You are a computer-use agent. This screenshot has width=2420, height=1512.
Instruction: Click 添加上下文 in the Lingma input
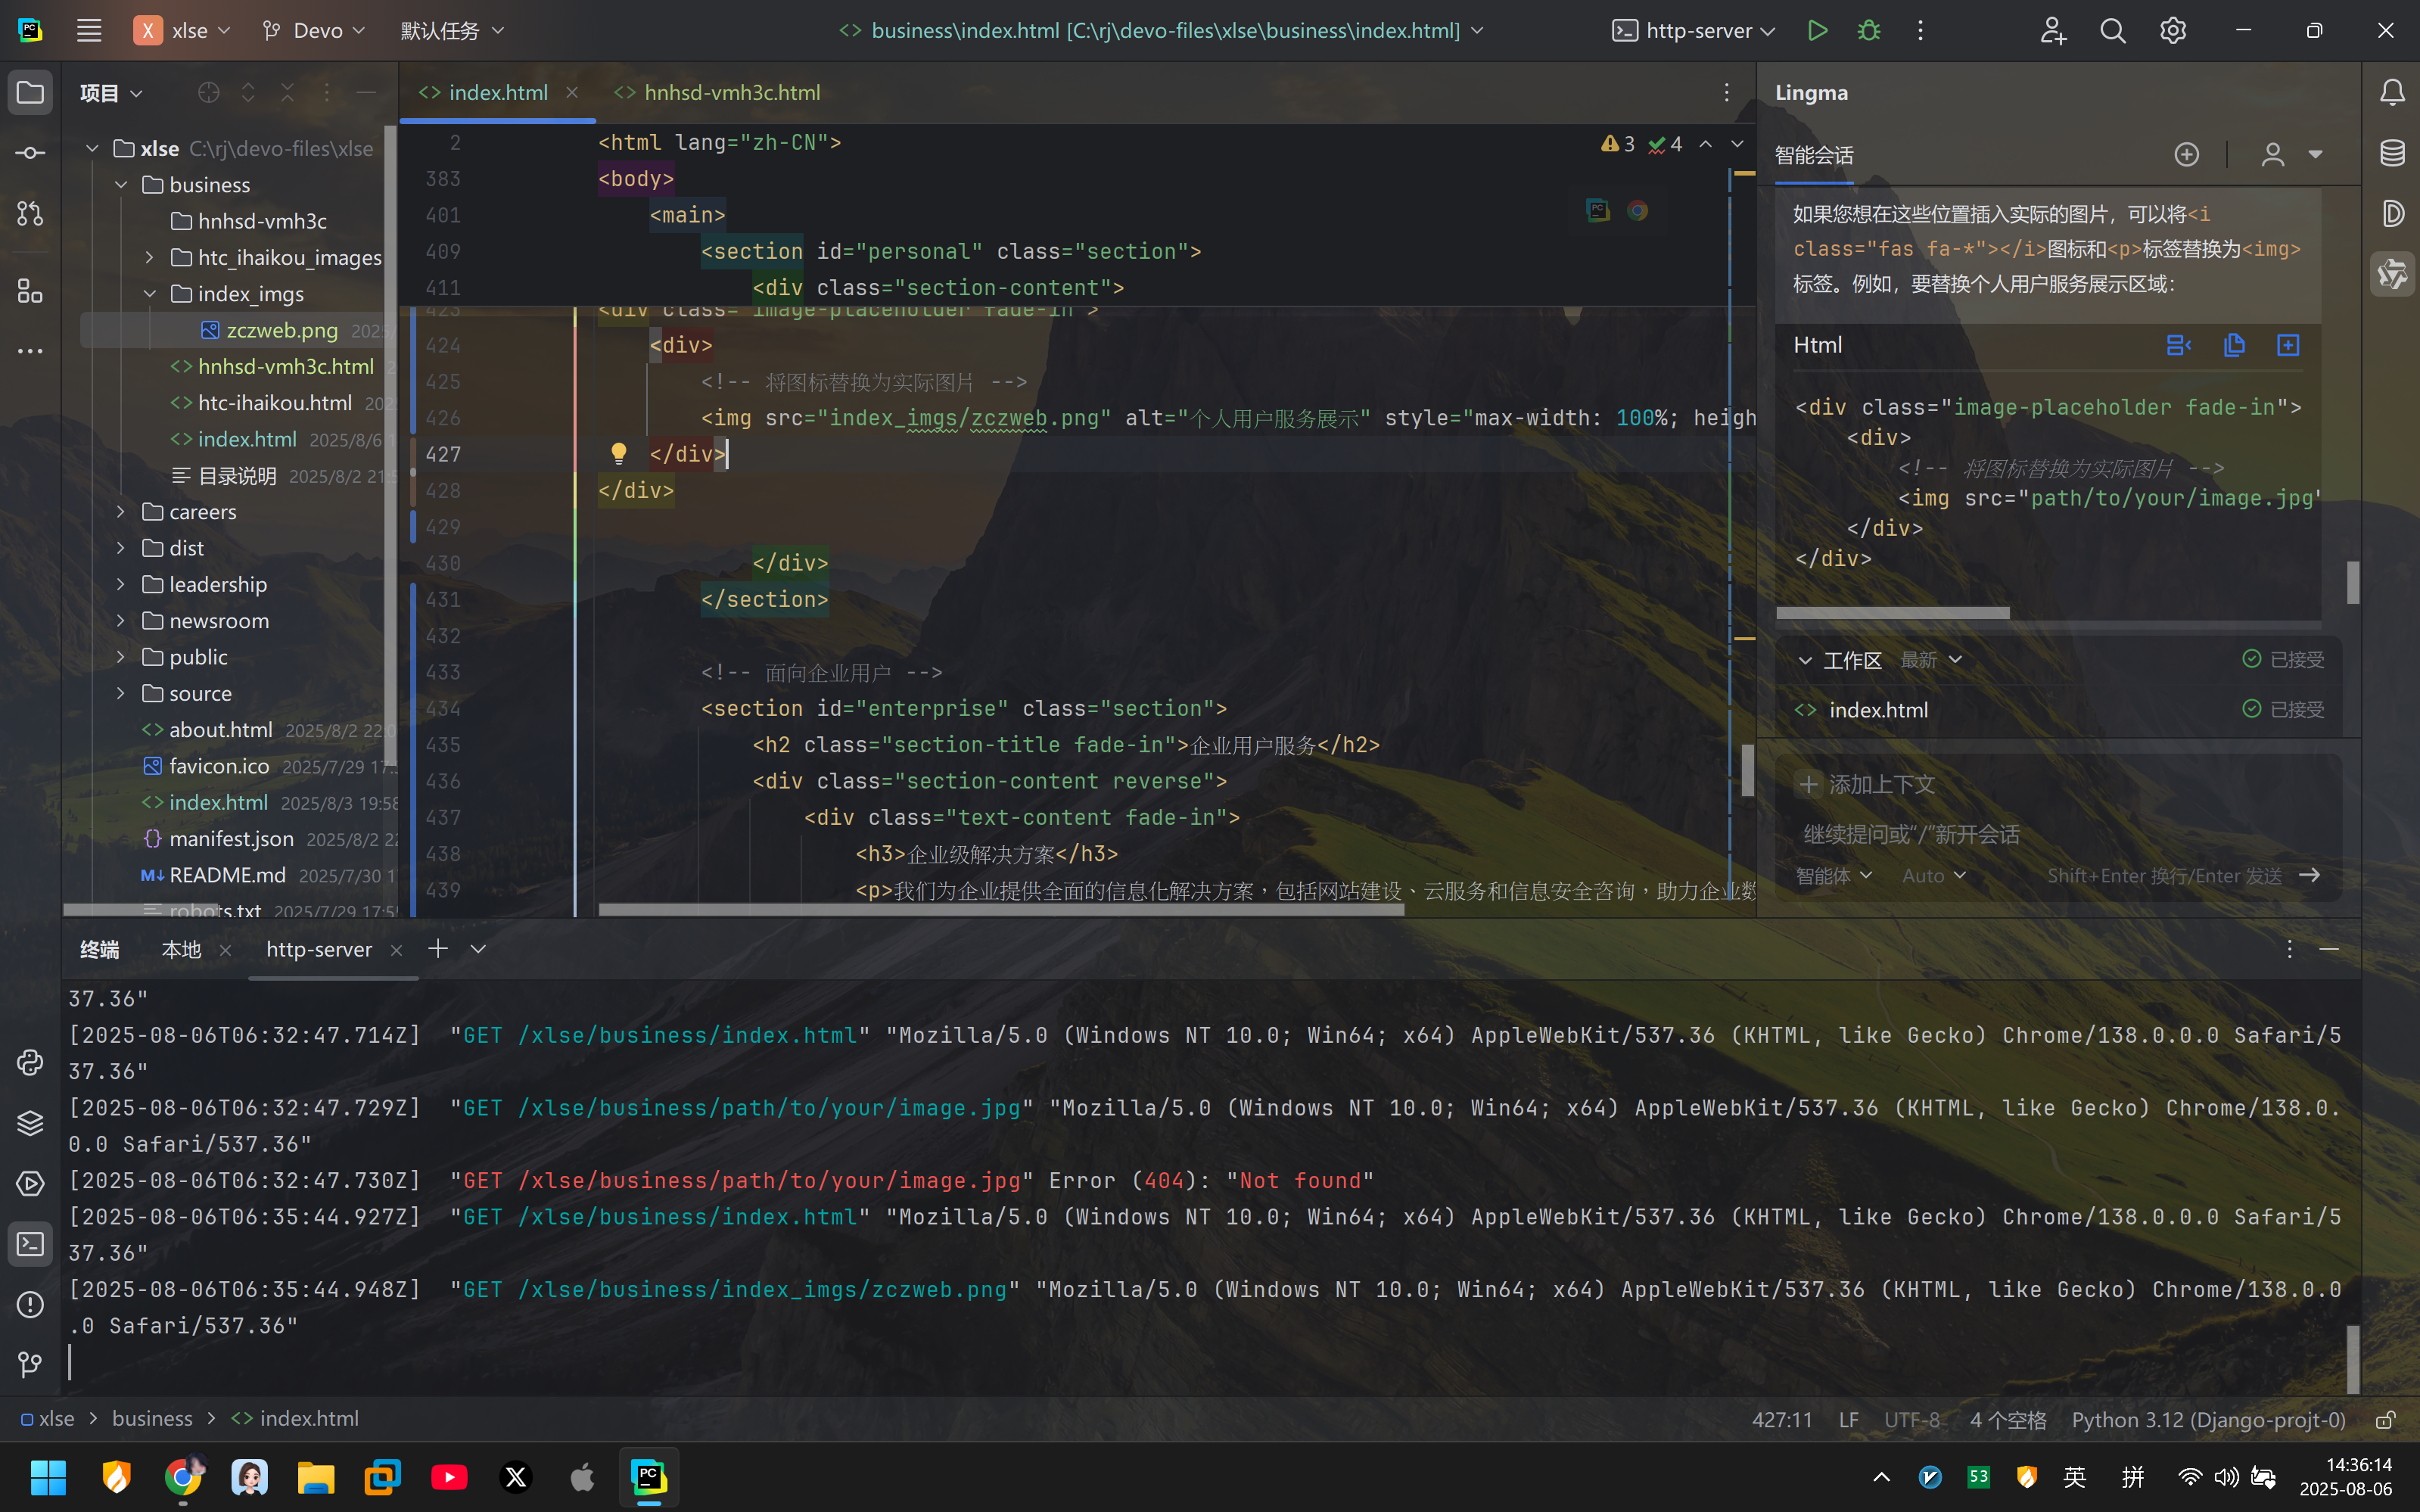tap(1867, 785)
